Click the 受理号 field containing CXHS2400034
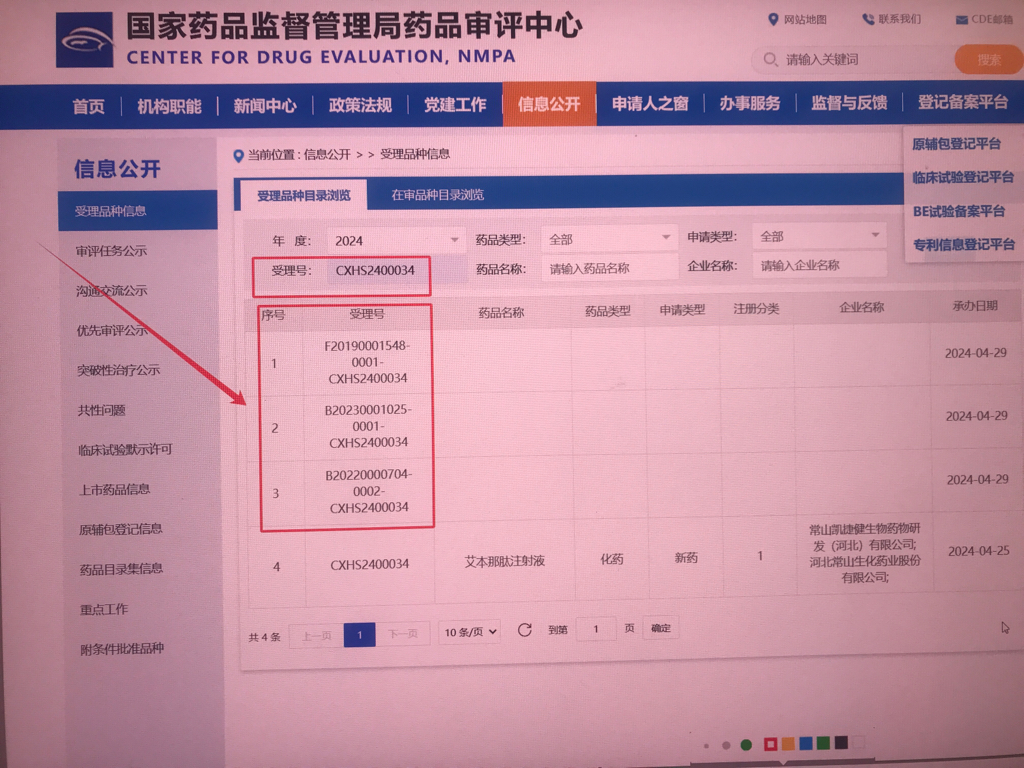The image size is (1024, 768). point(396,270)
